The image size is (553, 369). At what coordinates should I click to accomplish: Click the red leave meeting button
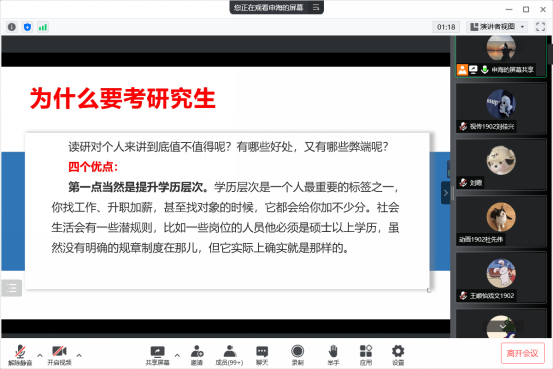[522, 353]
